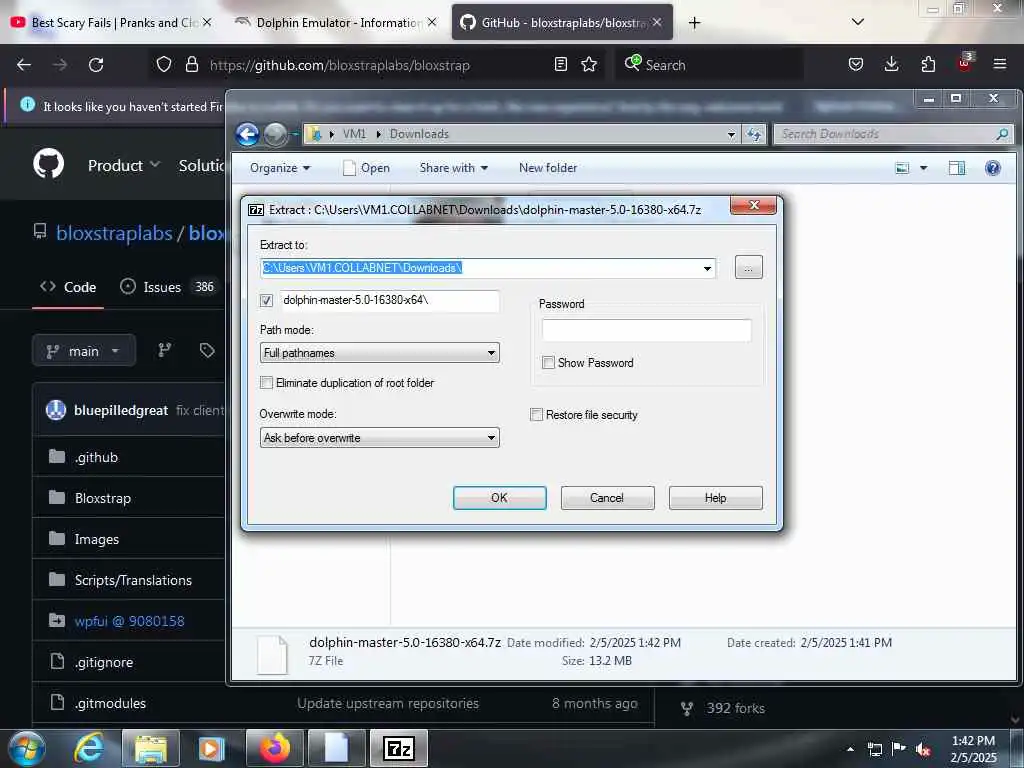Open Windows Media Player taskbar icon
This screenshot has height=768, width=1024.
click(x=211, y=748)
